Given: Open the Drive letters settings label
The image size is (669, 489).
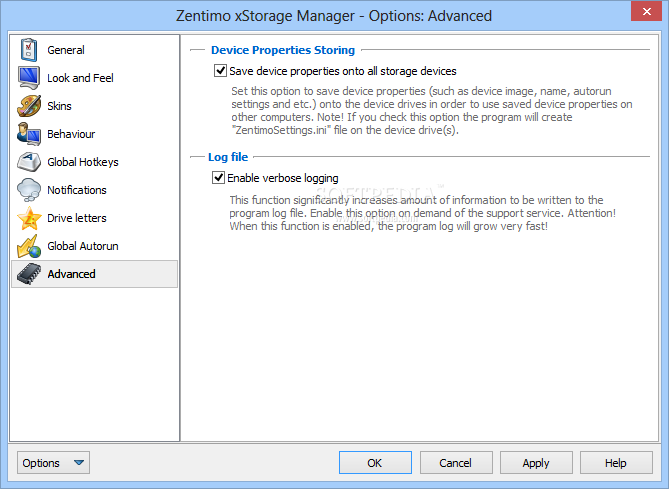Looking at the screenshot, I should [x=77, y=218].
